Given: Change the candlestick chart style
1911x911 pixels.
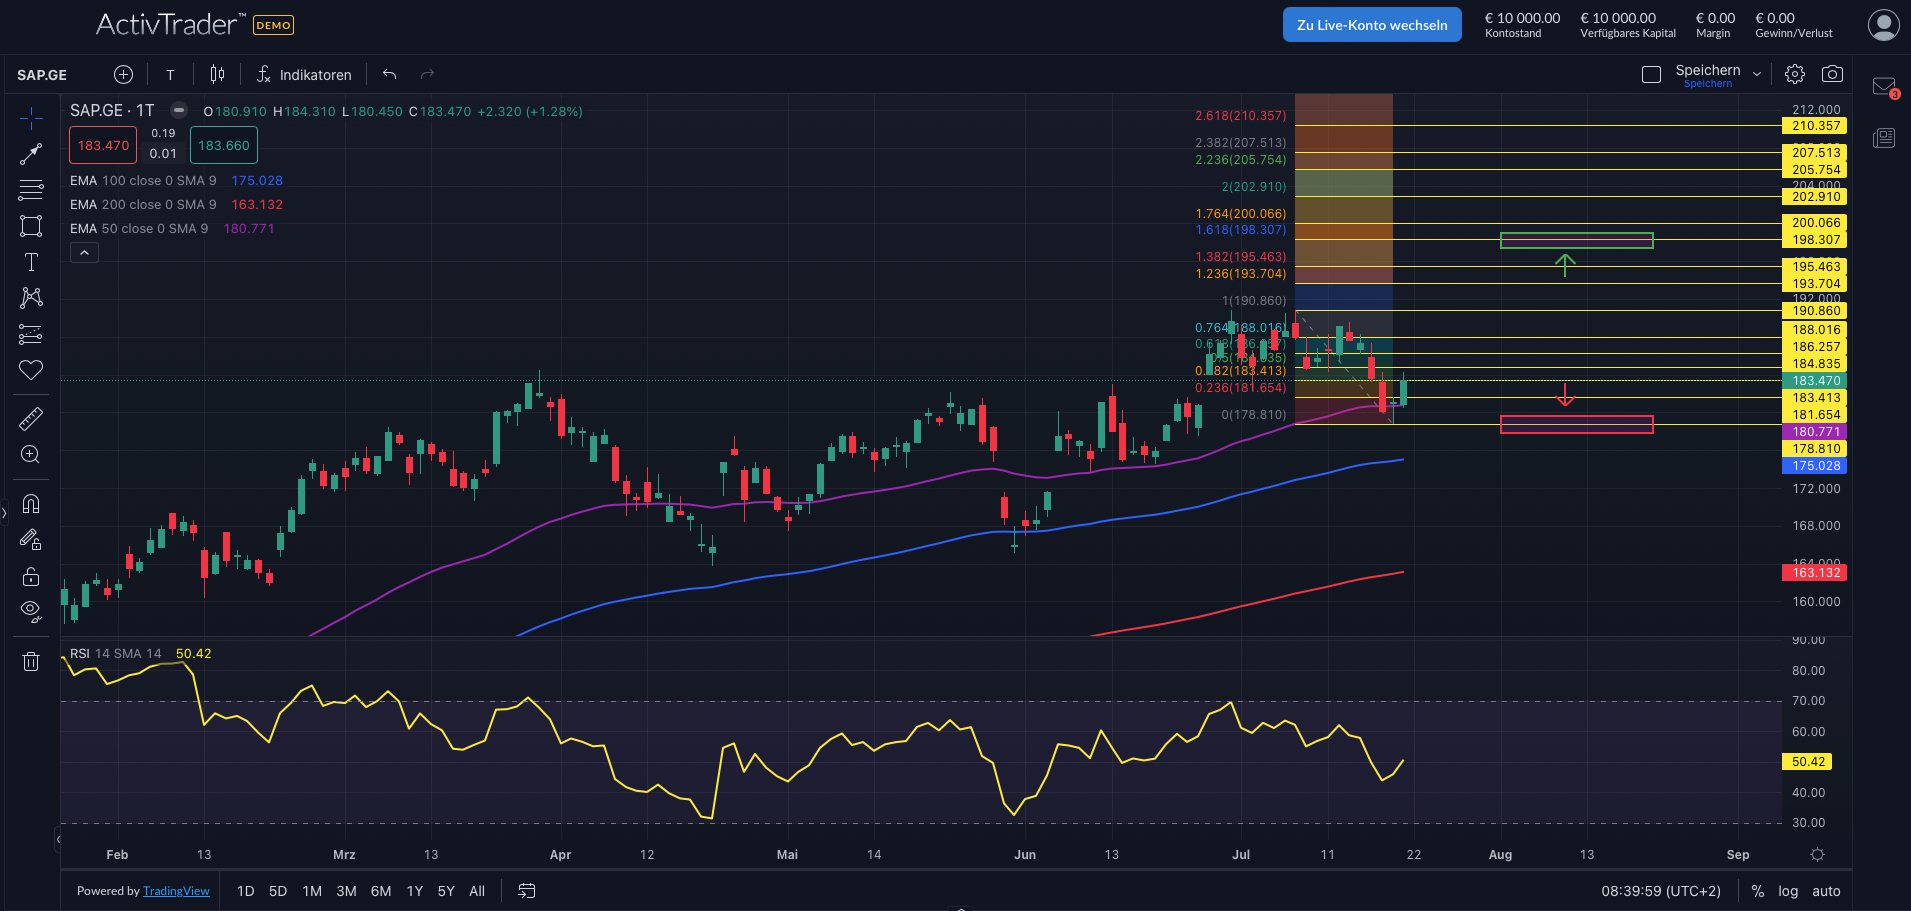Looking at the screenshot, I should coord(217,74).
